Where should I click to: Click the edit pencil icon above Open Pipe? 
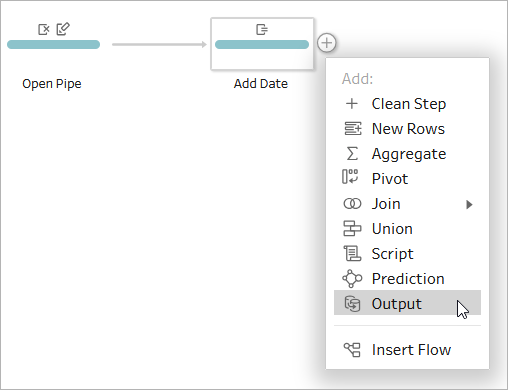click(x=63, y=29)
